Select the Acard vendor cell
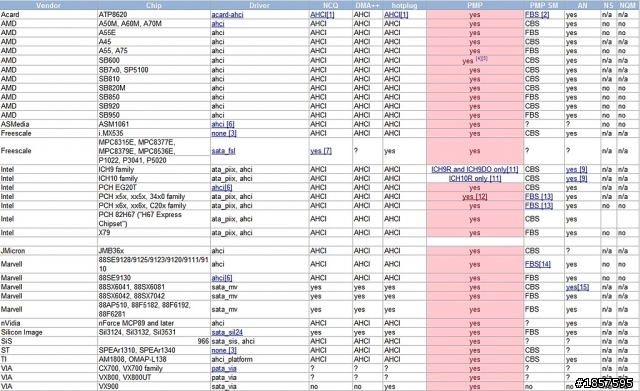This screenshot has width=640, height=391. pos(49,15)
